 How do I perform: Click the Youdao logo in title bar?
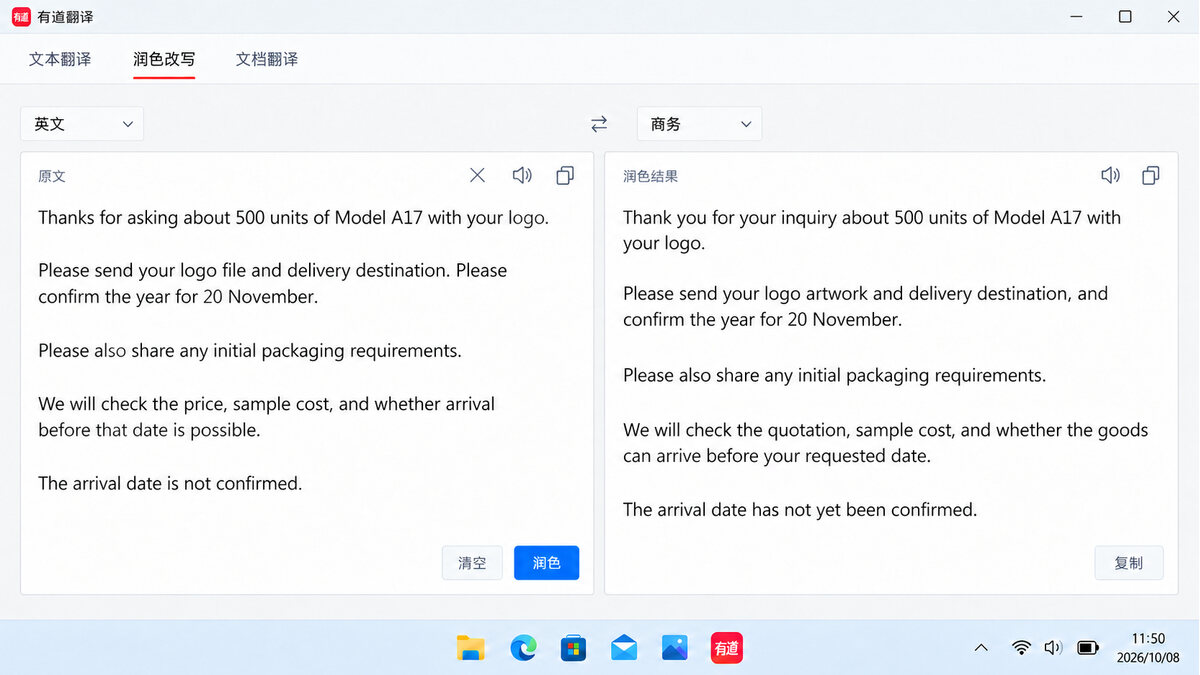tap(21, 17)
